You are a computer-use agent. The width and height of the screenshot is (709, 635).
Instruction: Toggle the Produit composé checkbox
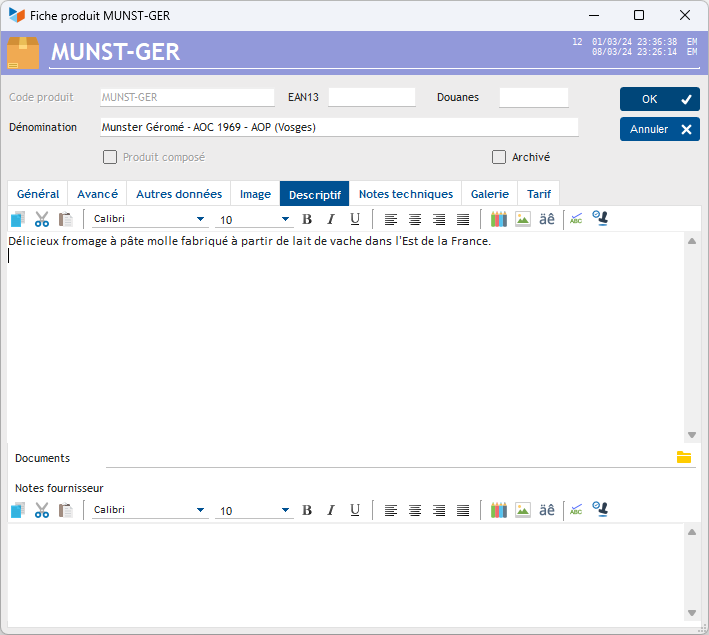click(x=110, y=157)
